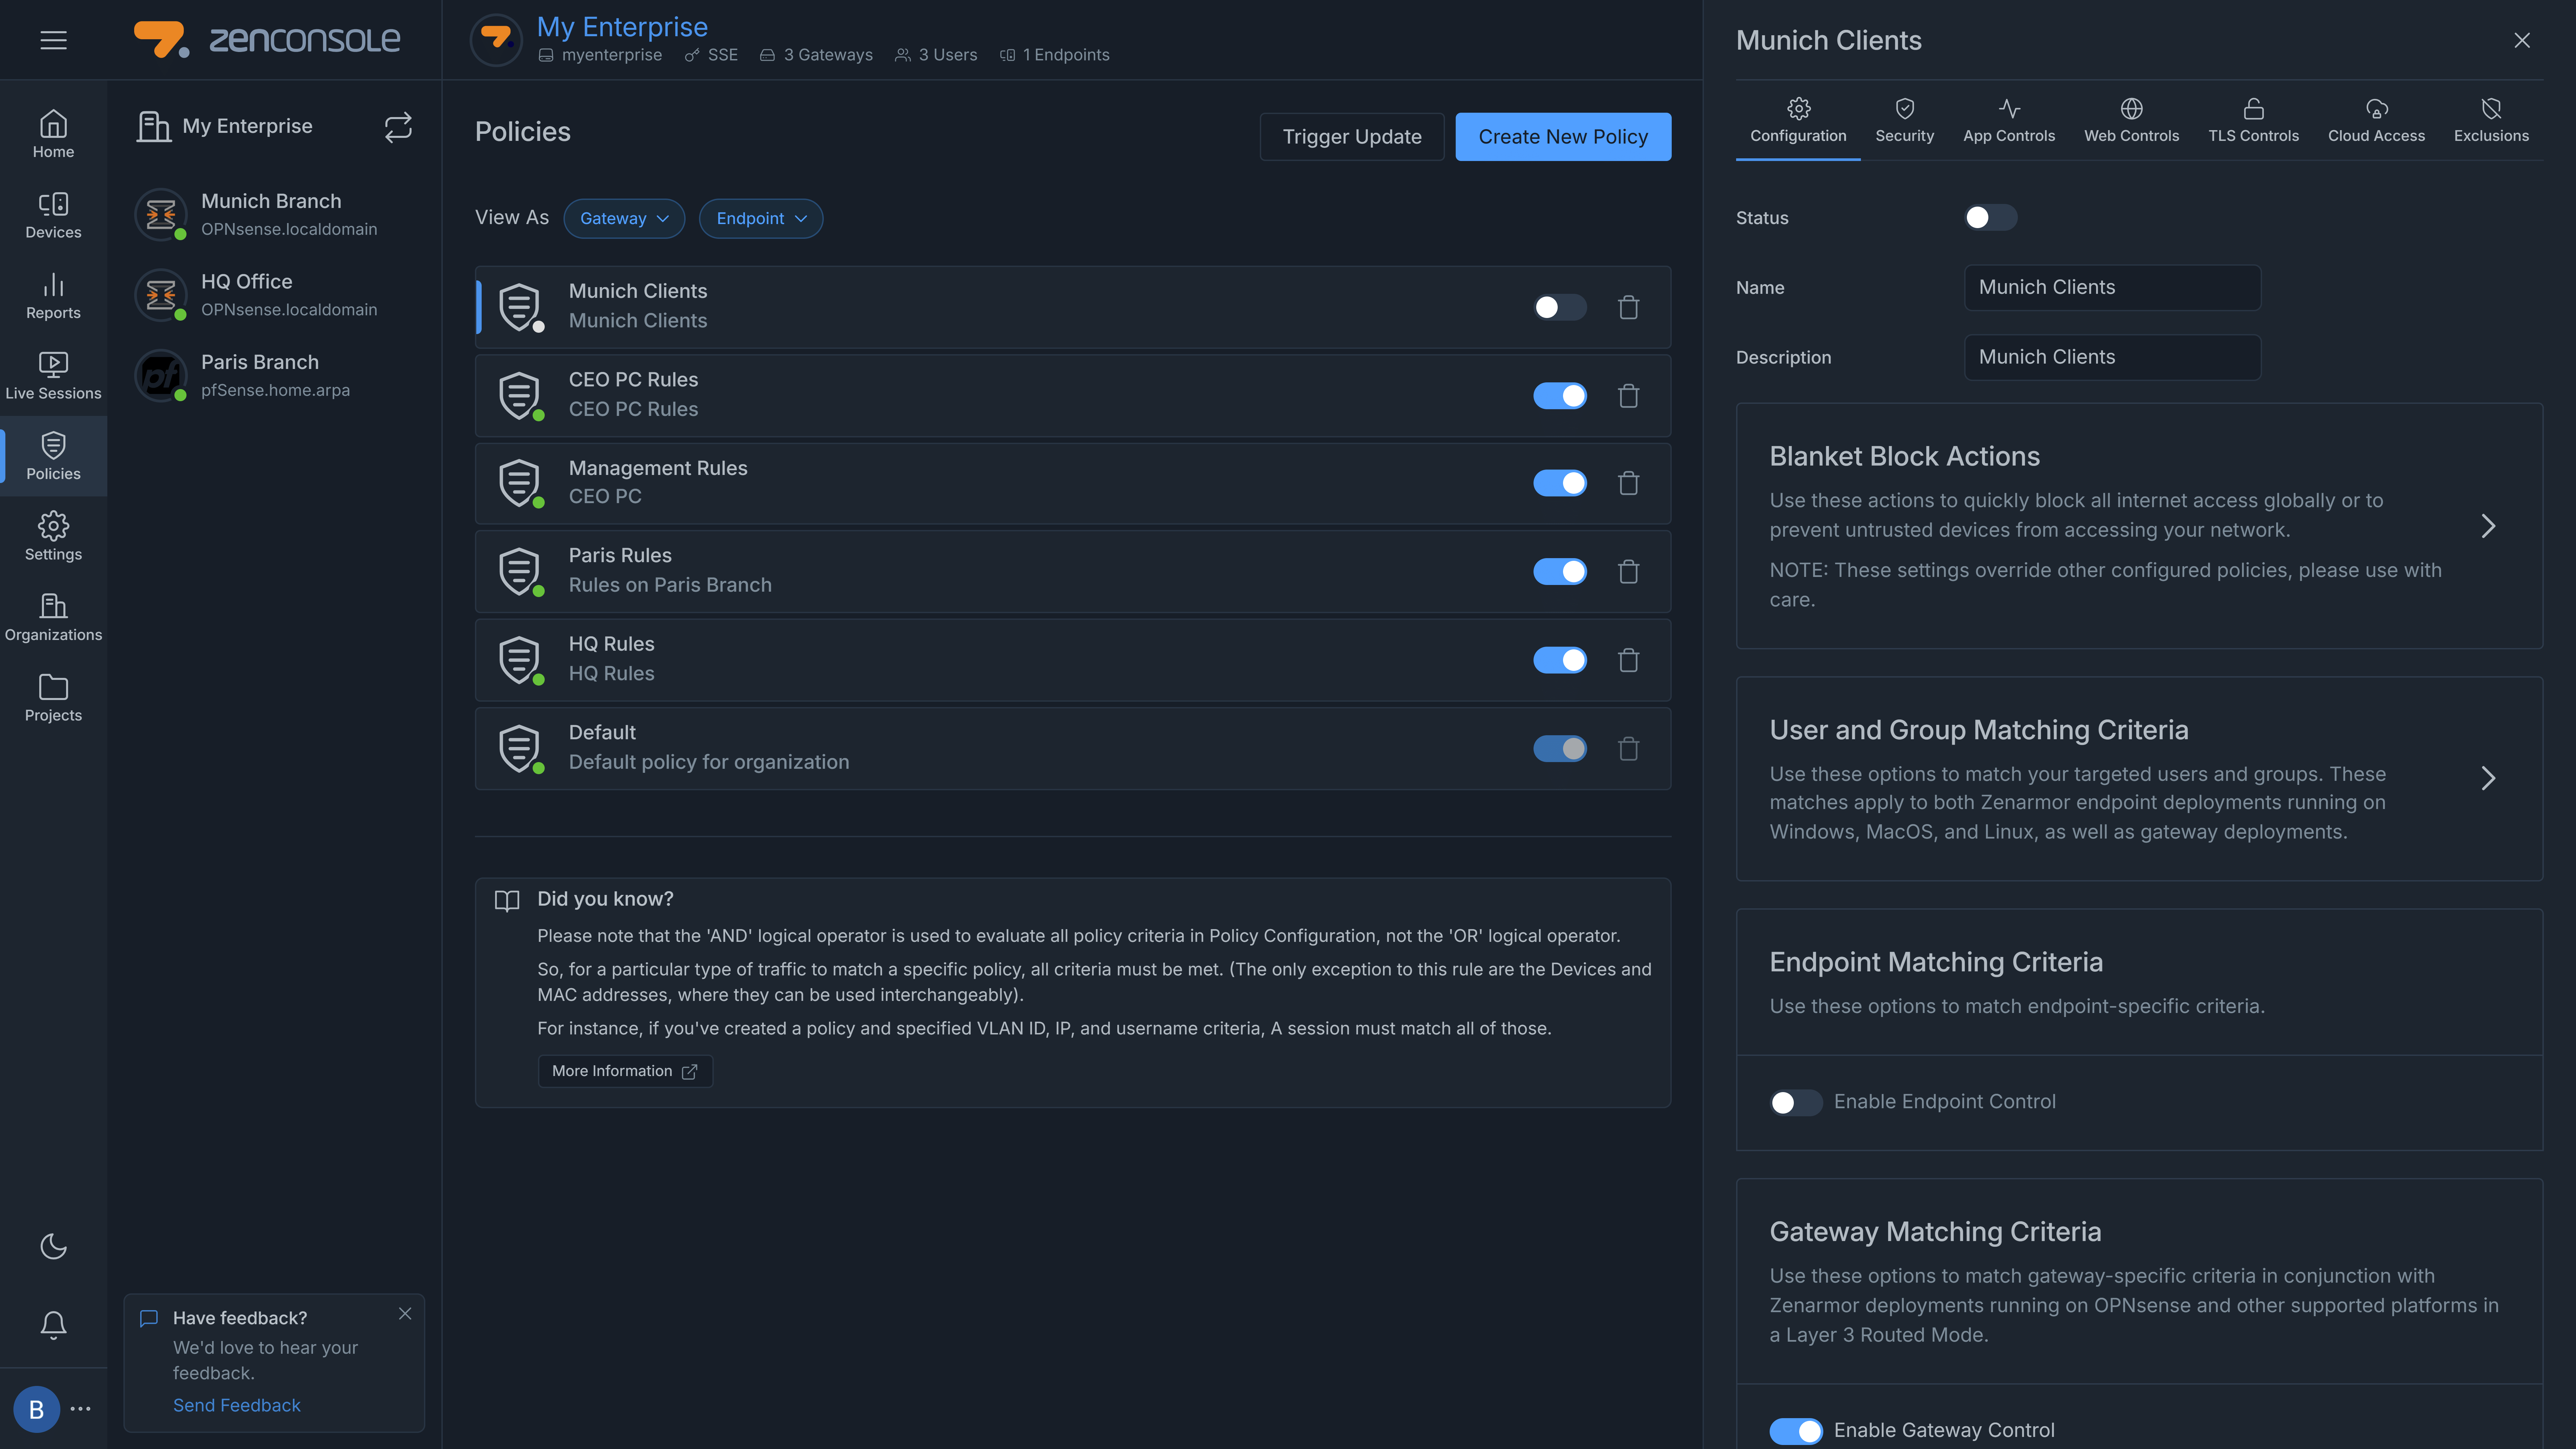This screenshot has height=1449, width=2576.
Task: Expand User and Group Matching Criteria
Action: coord(2488,778)
